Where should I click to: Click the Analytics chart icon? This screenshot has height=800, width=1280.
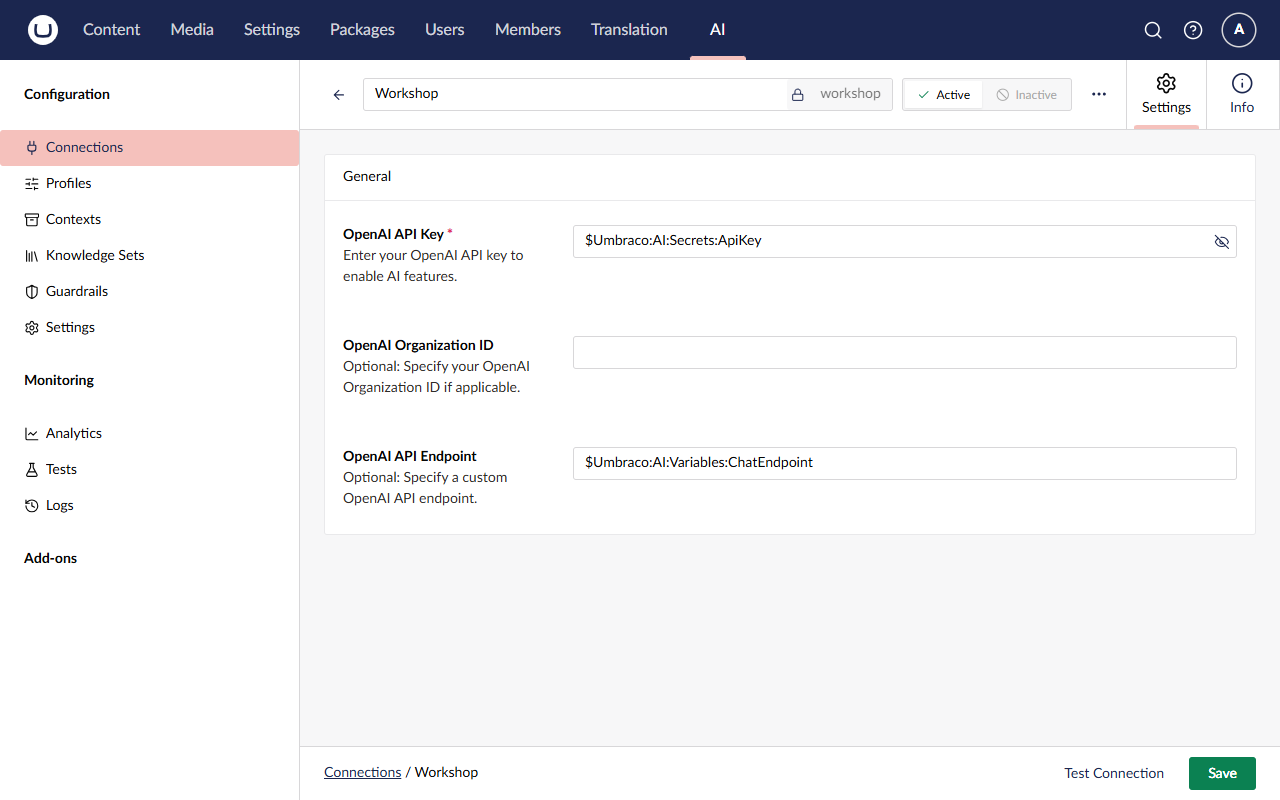32,433
